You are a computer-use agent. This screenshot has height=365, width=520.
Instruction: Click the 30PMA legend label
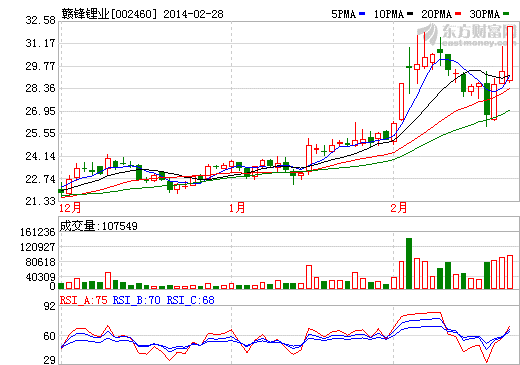[x=485, y=14]
